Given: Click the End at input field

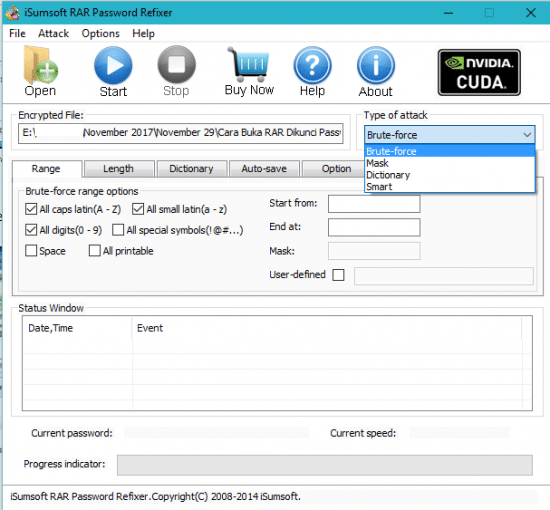Looking at the screenshot, I should [x=374, y=227].
